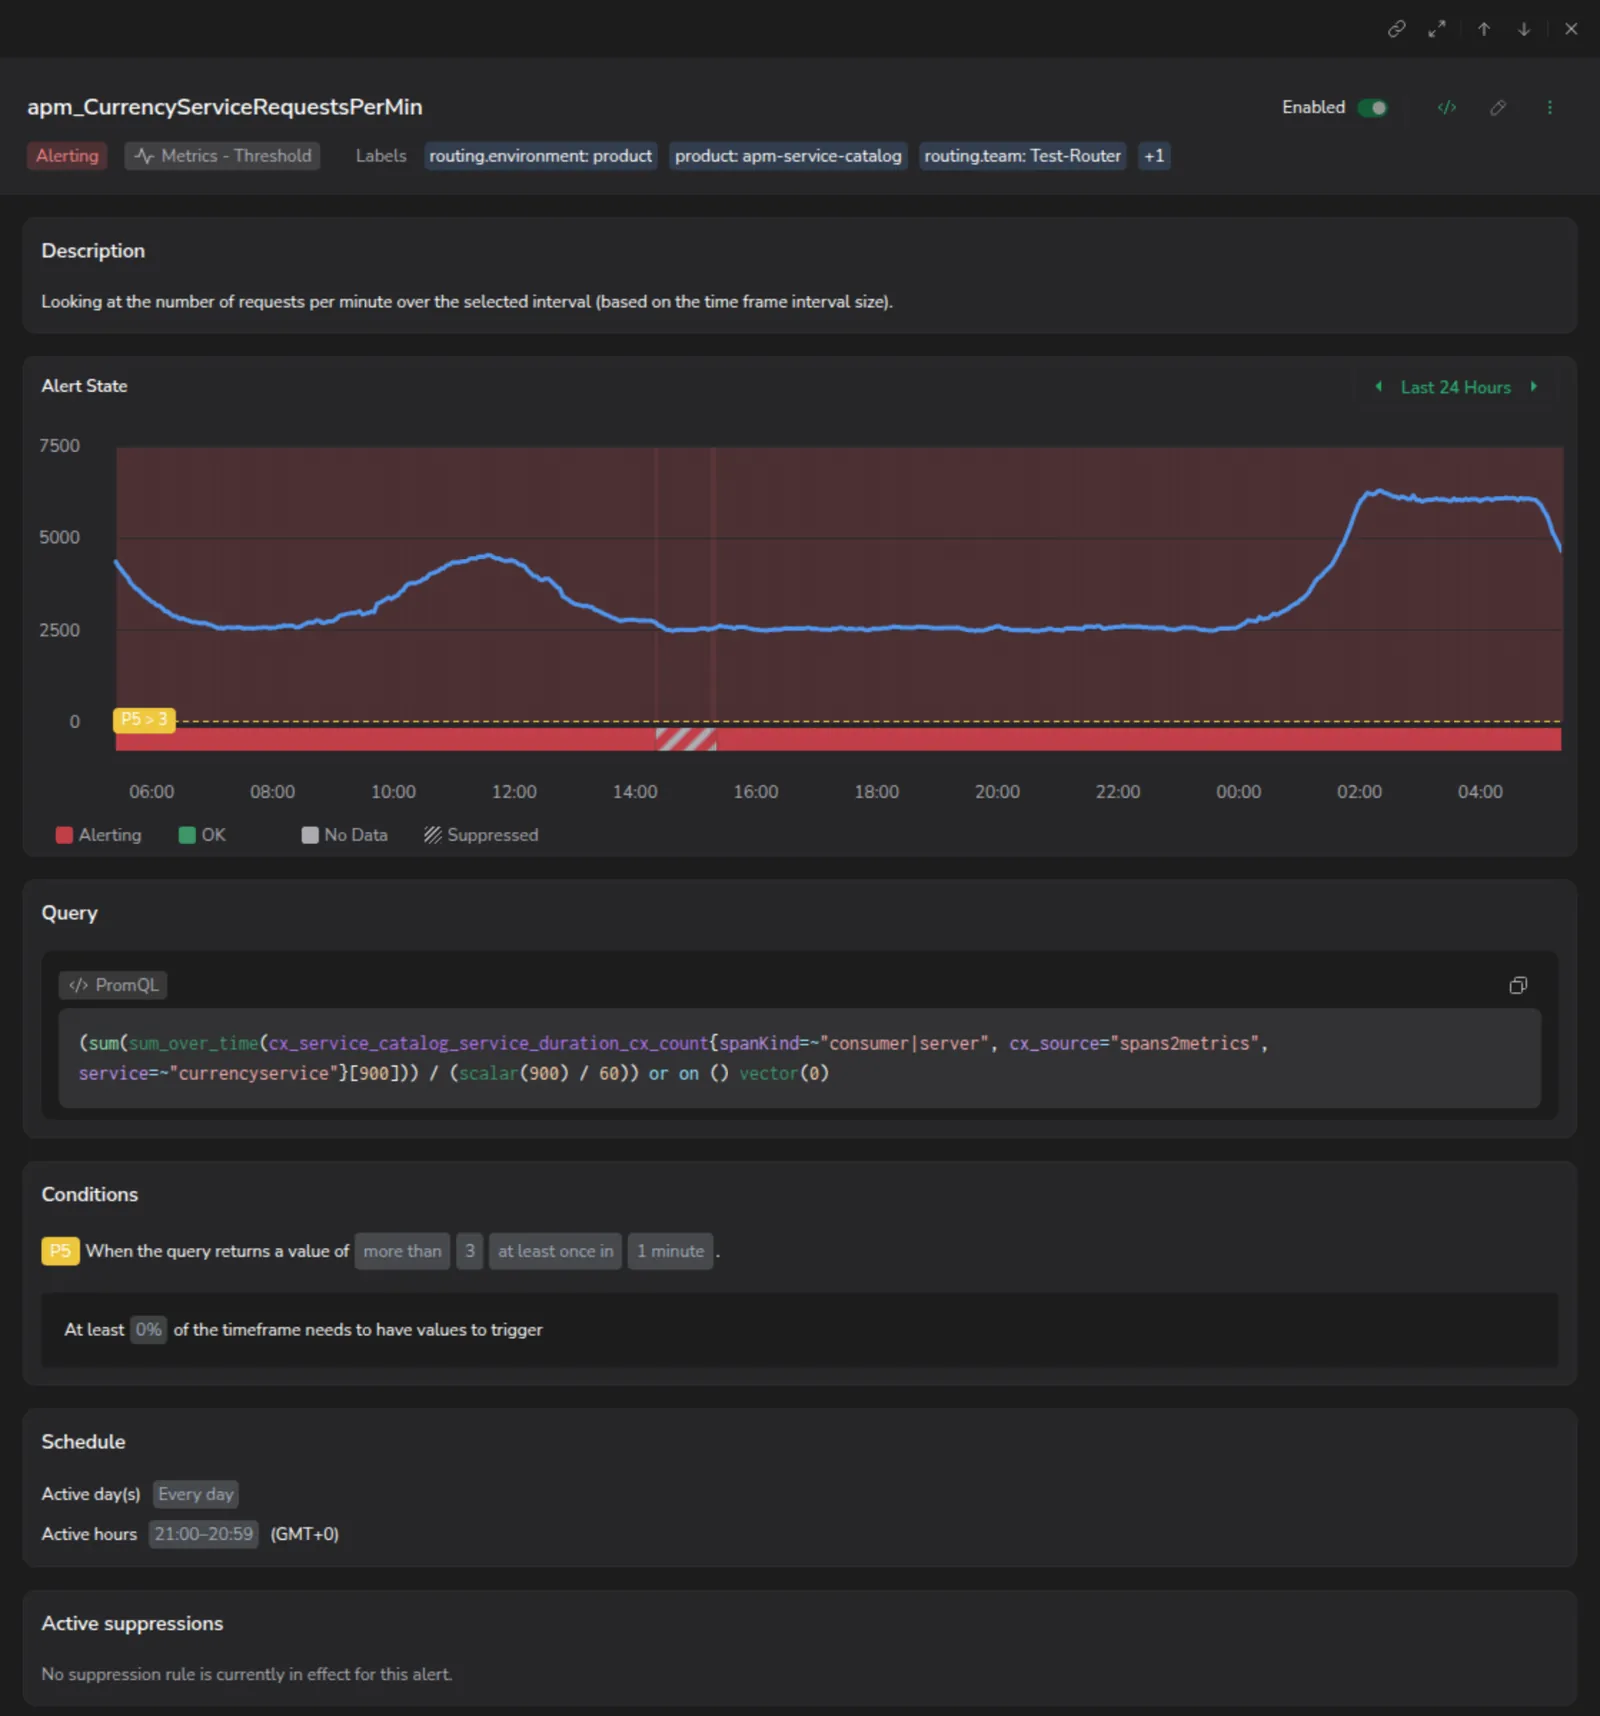Expand panel to full screen
1600x1716 pixels.
[1437, 29]
